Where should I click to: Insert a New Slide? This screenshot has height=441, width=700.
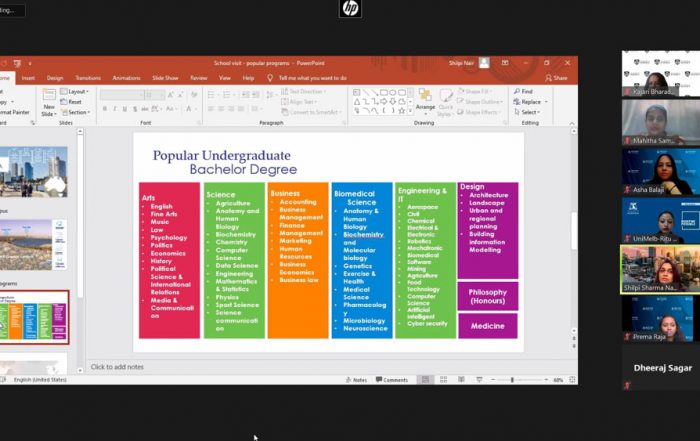pyautogui.click(x=49, y=103)
